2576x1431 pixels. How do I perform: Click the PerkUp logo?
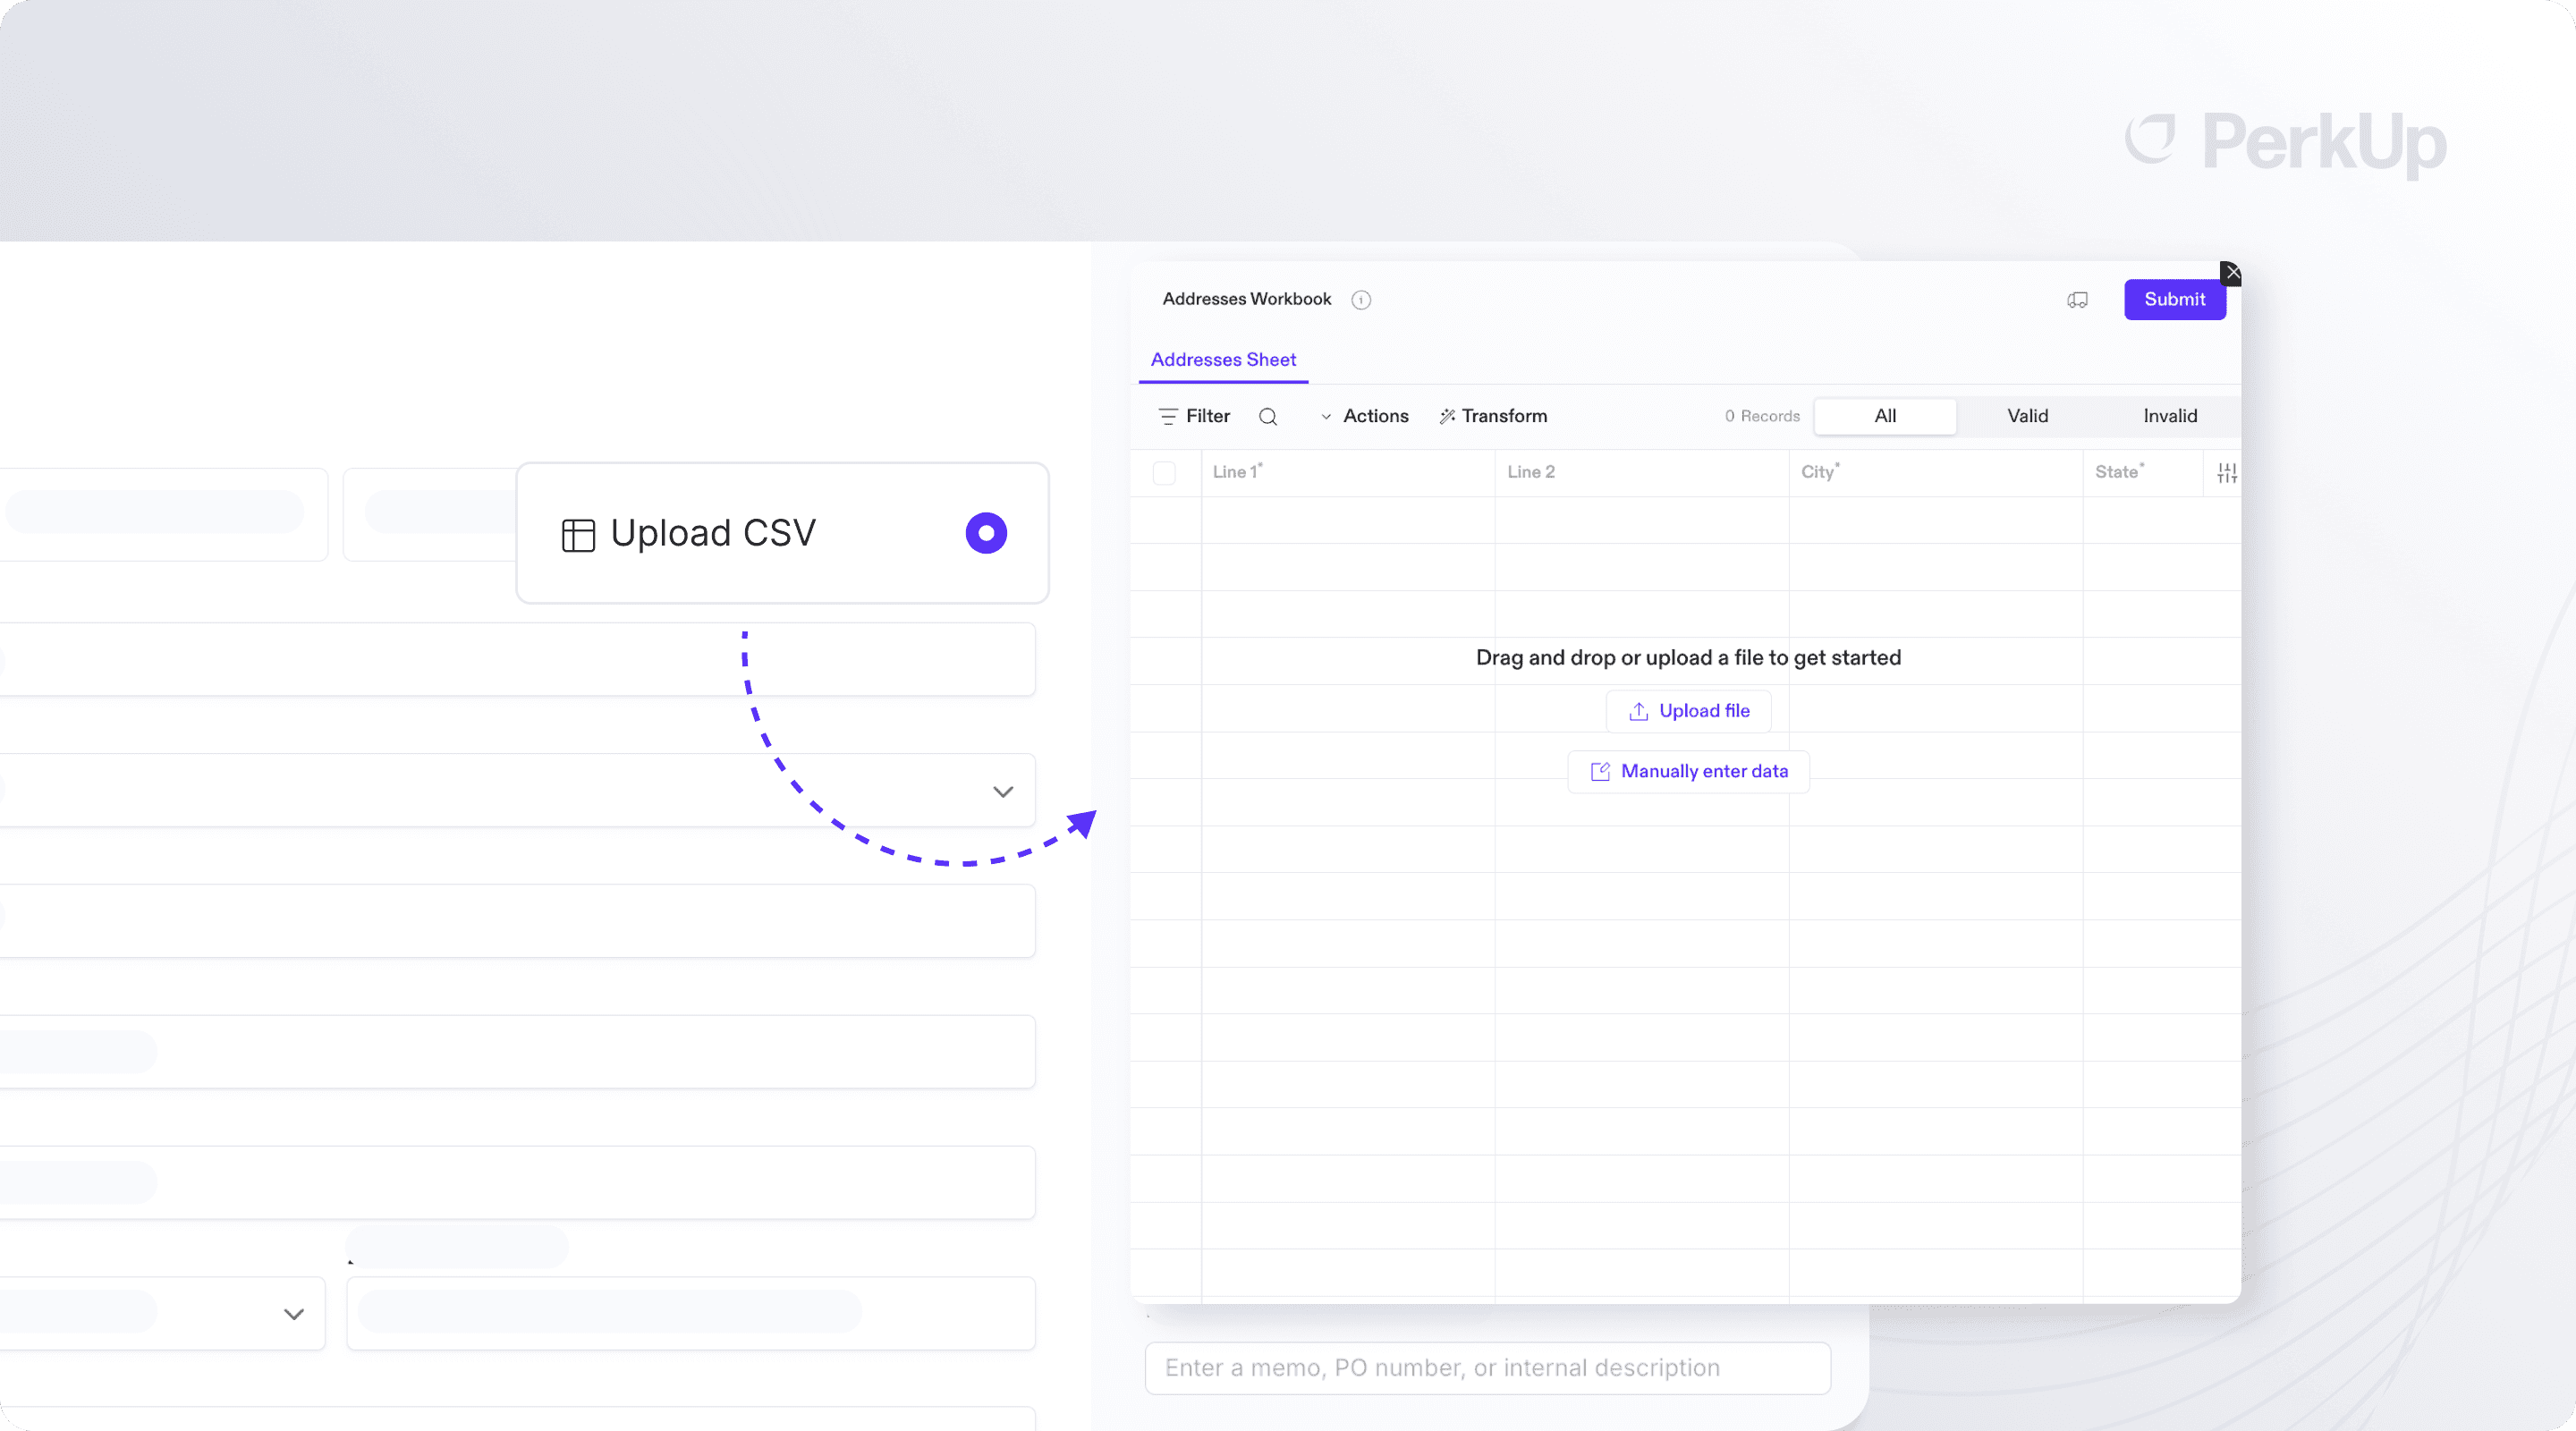[x=2285, y=142]
